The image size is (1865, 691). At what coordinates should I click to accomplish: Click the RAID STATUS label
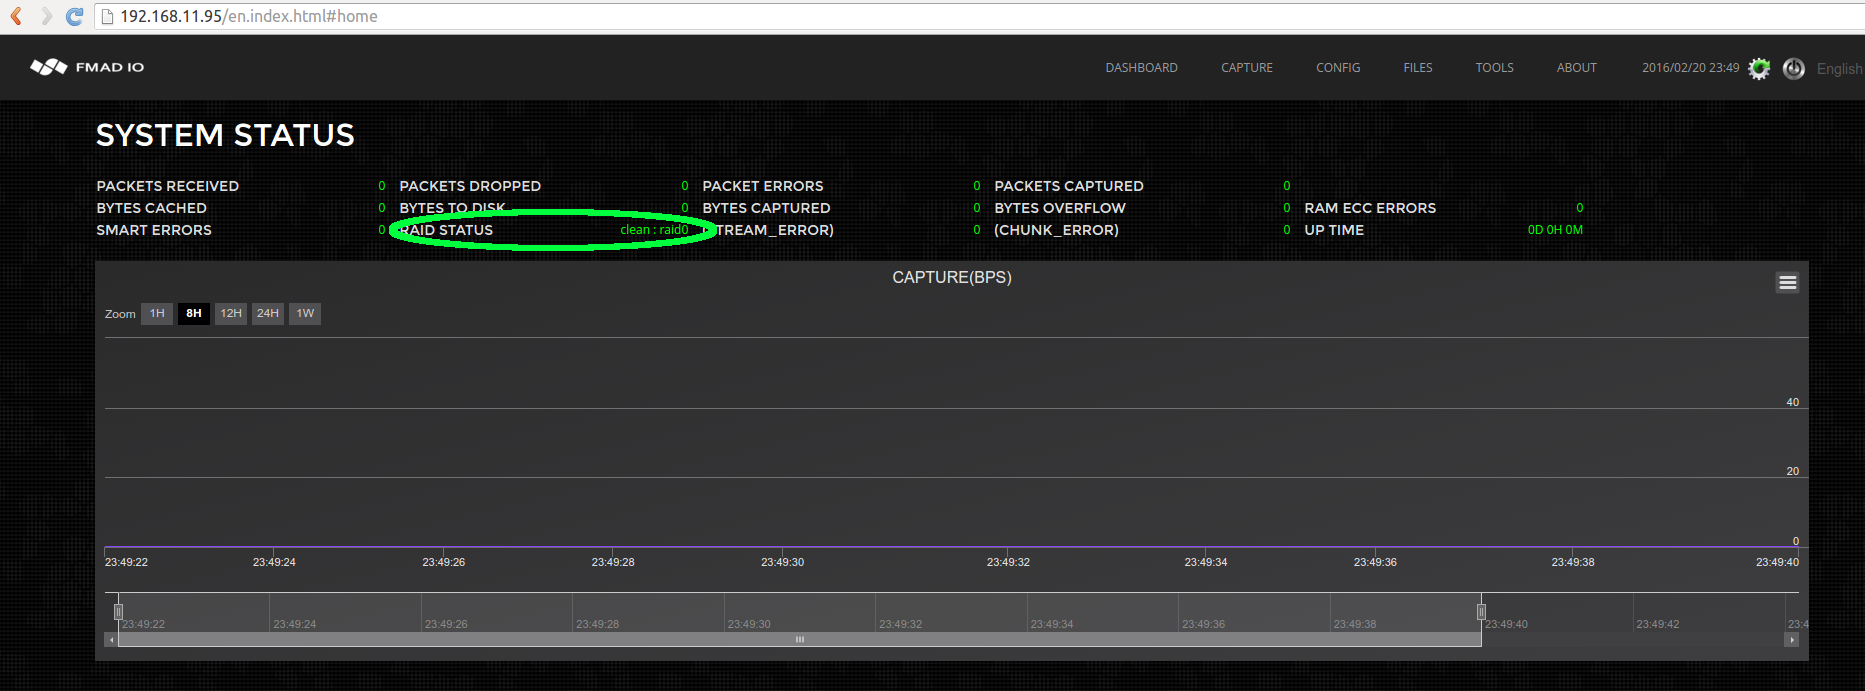(x=446, y=230)
